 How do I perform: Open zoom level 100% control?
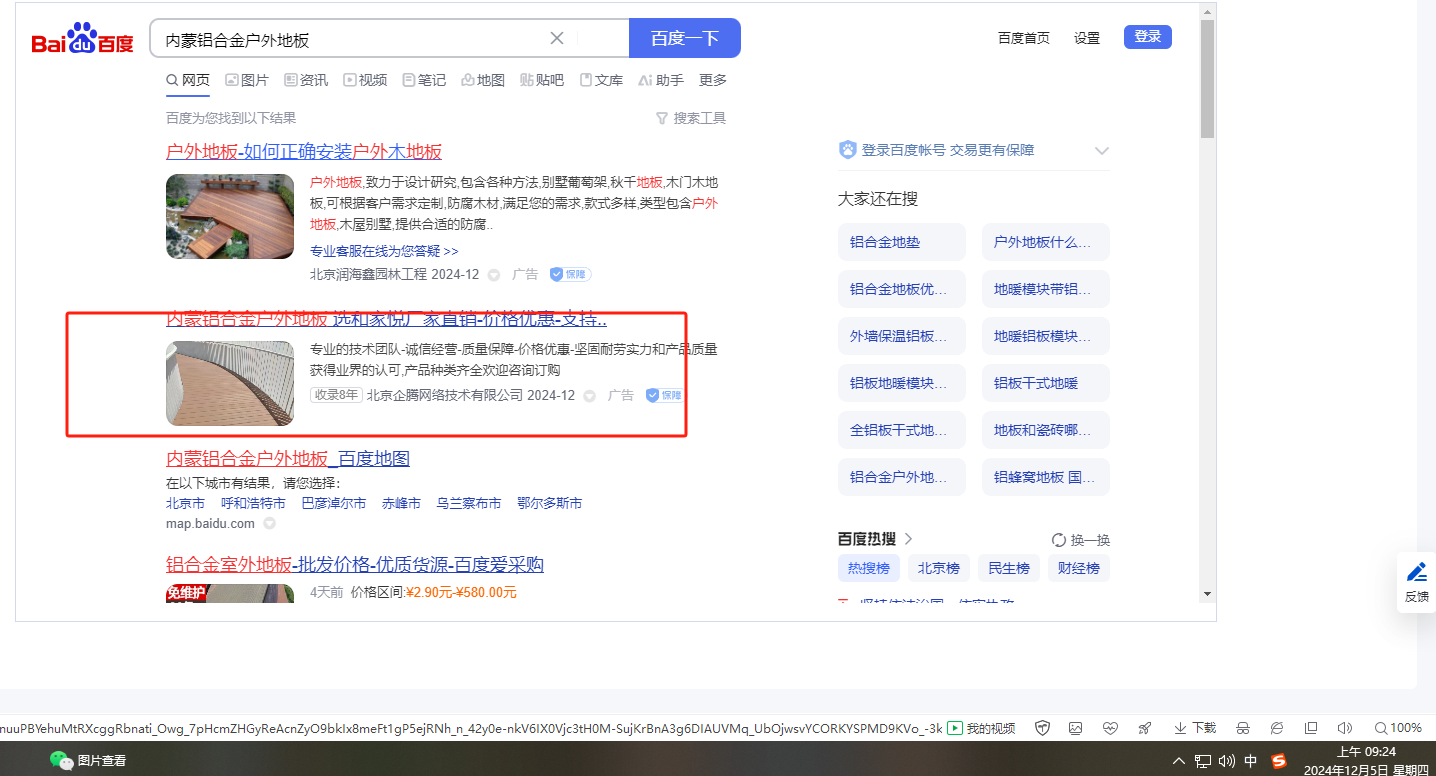[x=1398, y=728]
